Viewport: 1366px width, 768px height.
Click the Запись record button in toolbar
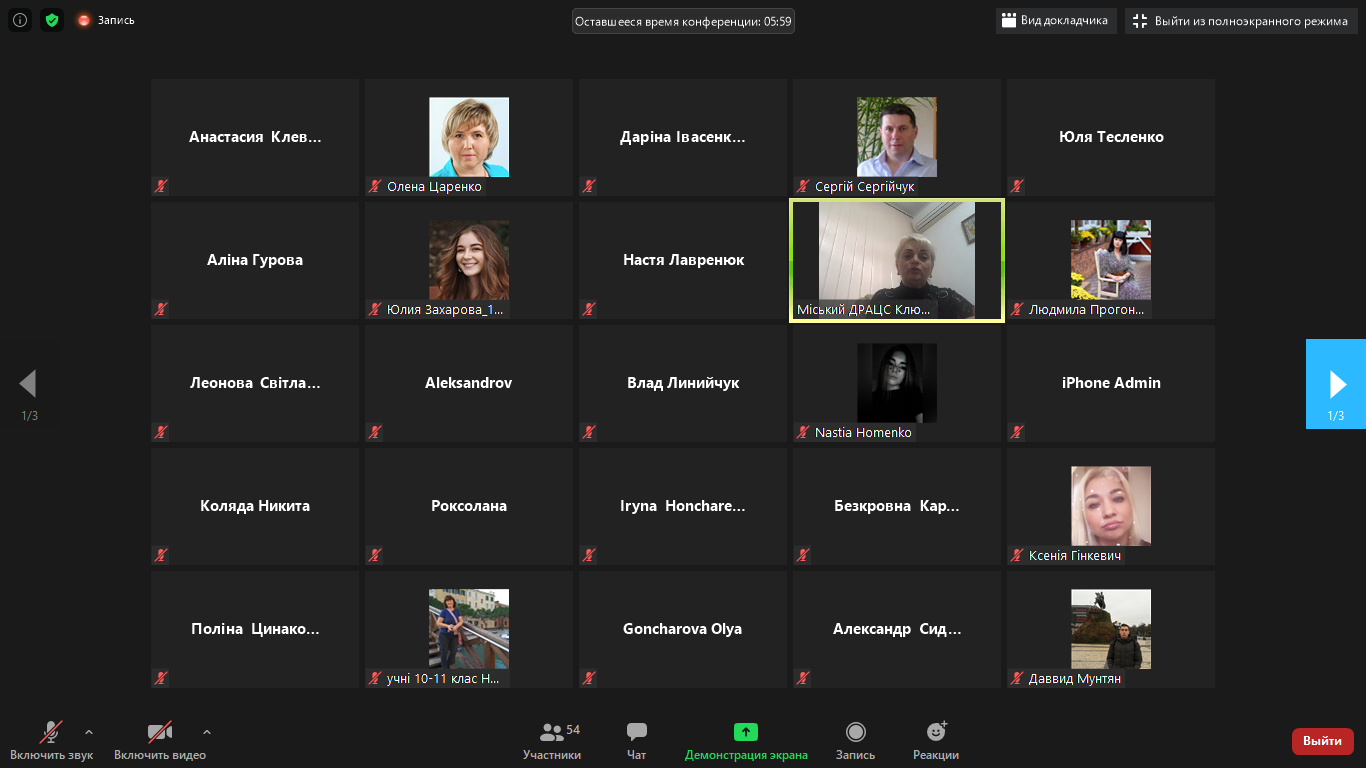(855, 741)
